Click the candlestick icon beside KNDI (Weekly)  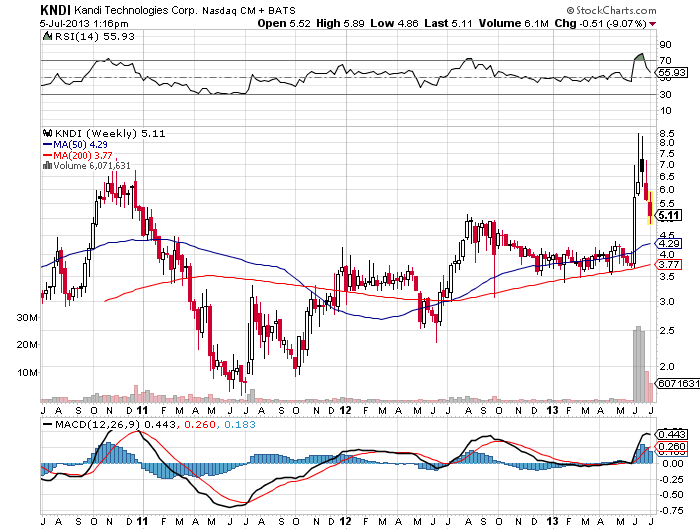tap(47, 133)
